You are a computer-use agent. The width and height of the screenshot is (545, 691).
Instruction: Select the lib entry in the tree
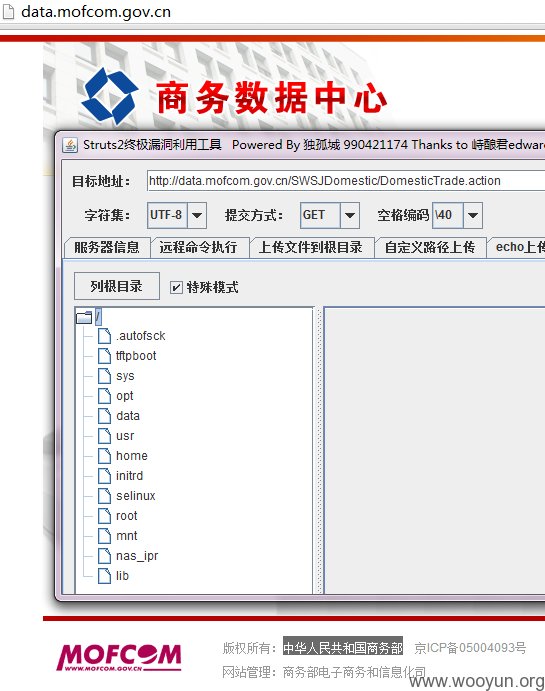[122, 576]
